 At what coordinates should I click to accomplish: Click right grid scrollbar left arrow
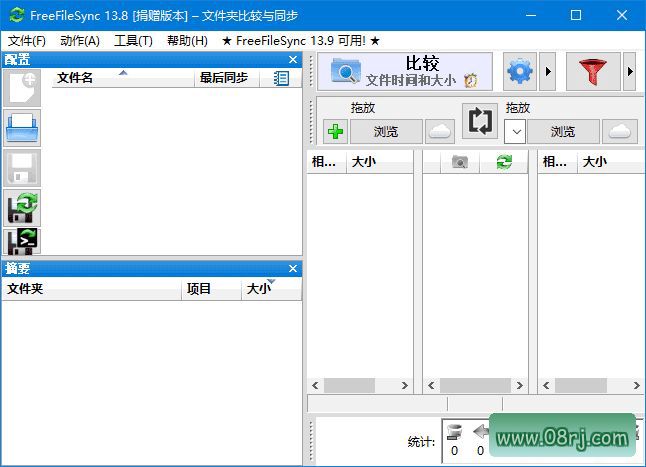(546, 385)
